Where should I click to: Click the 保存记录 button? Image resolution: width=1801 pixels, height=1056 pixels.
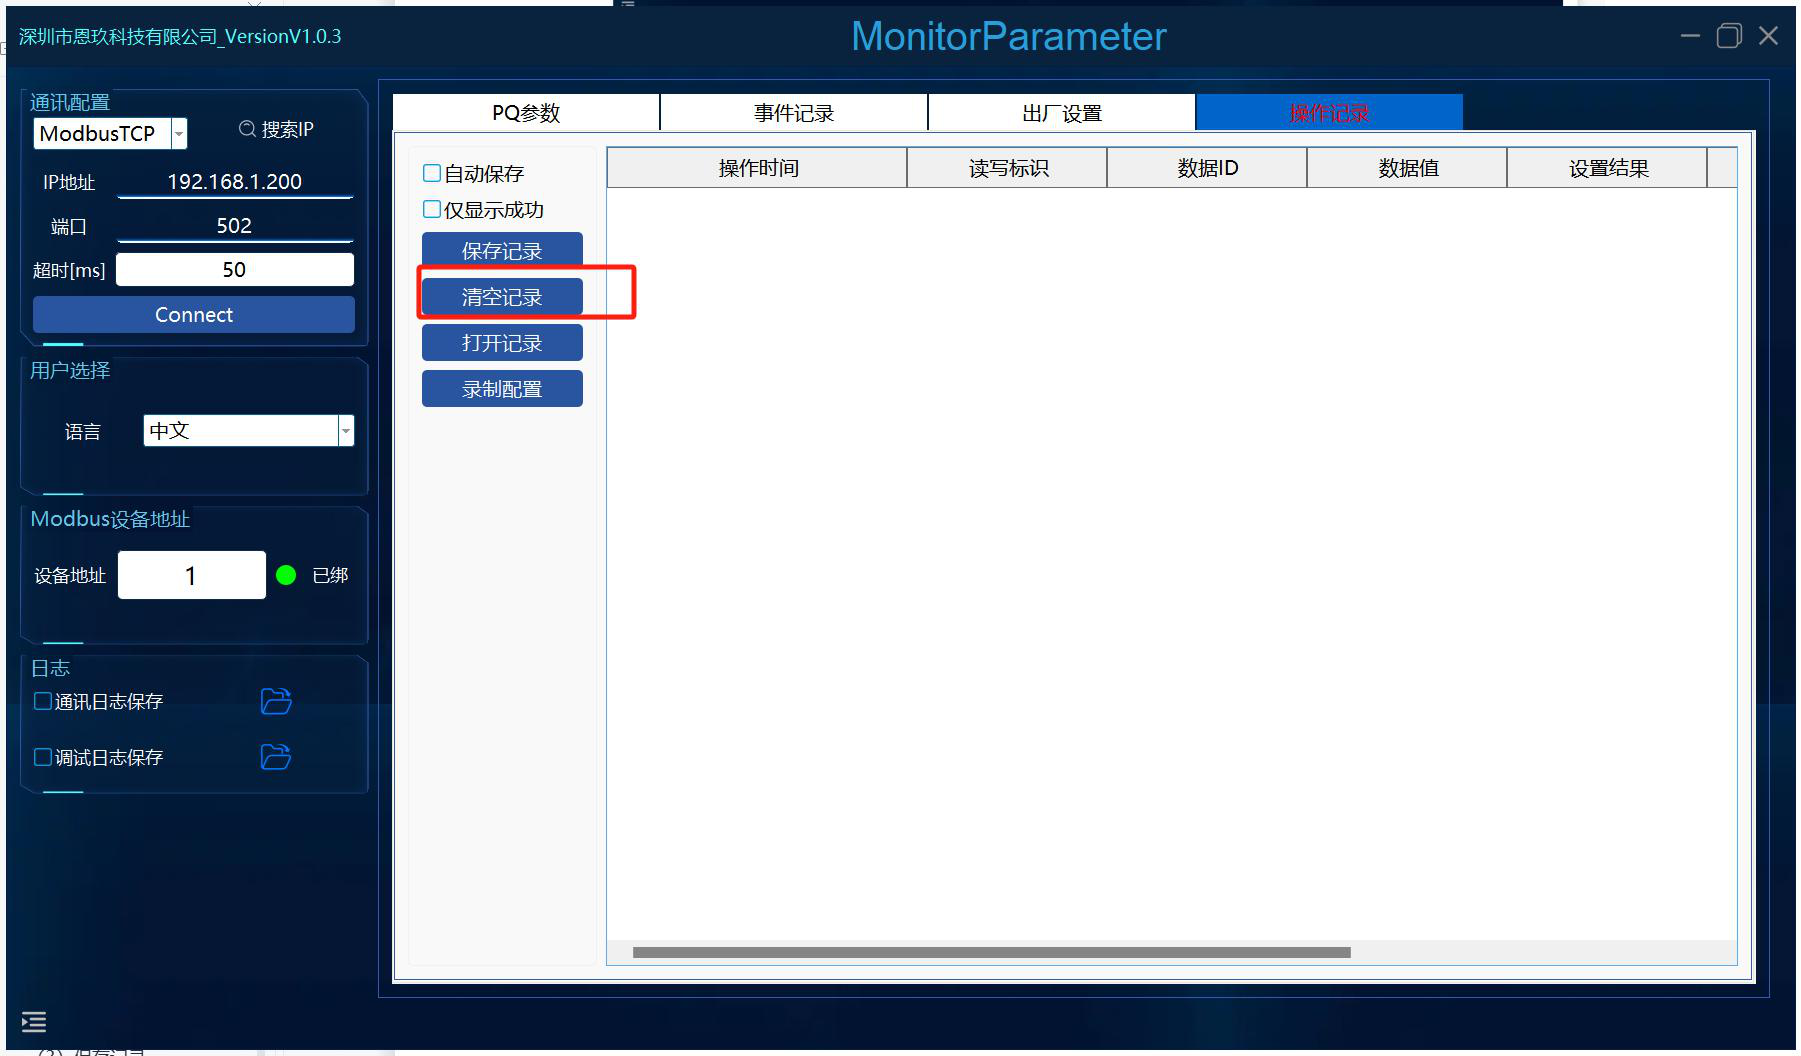click(502, 251)
